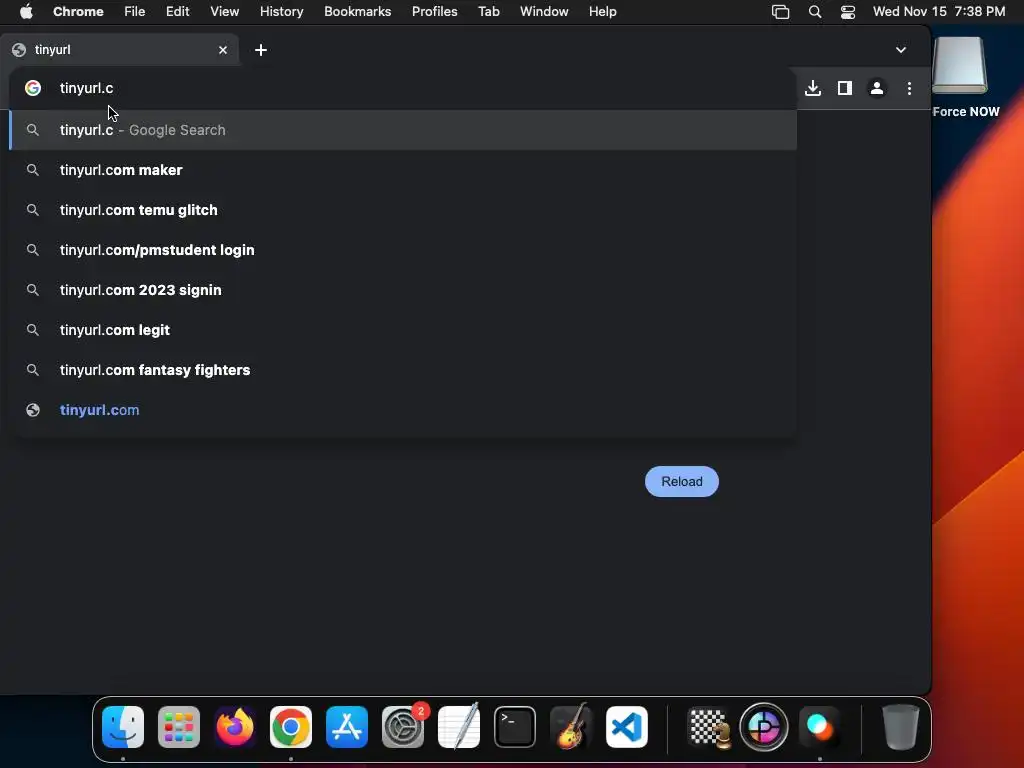1024x768 pixels.
Task: Pick 'tinyurl.com/pmstudent login' suggestion
Action: click(x=403, y=250)
